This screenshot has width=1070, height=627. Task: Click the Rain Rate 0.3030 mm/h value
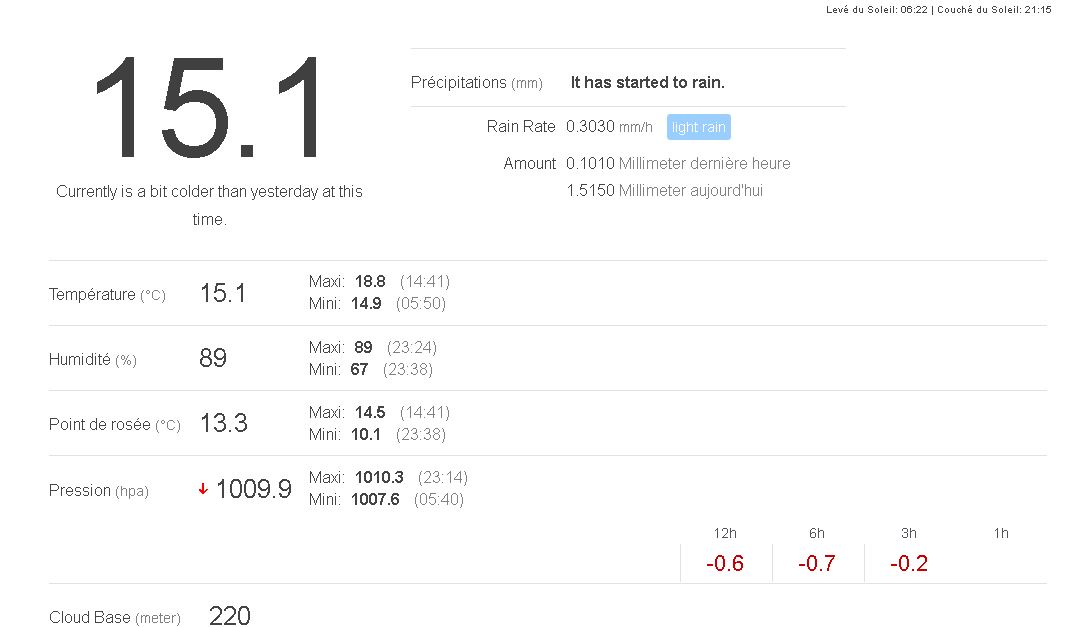(x=609, y=127)
